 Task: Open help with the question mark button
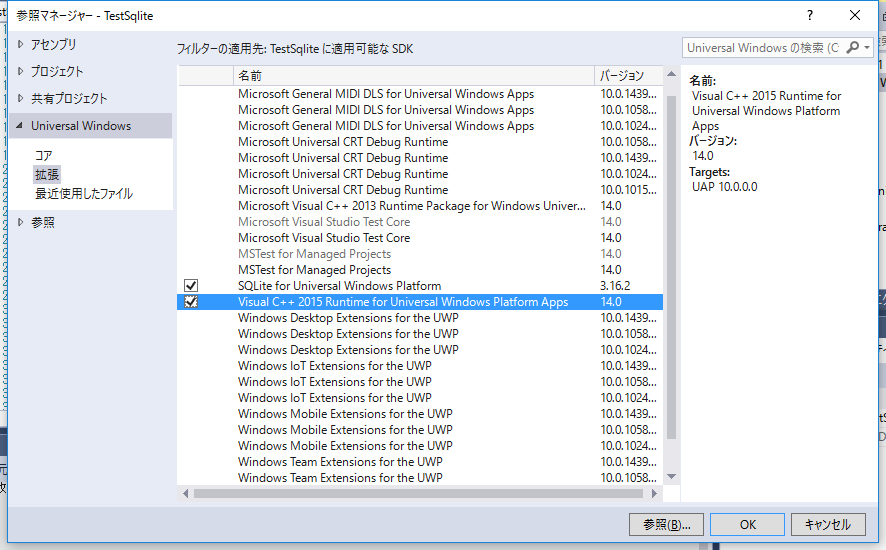[x=810, y=15]
